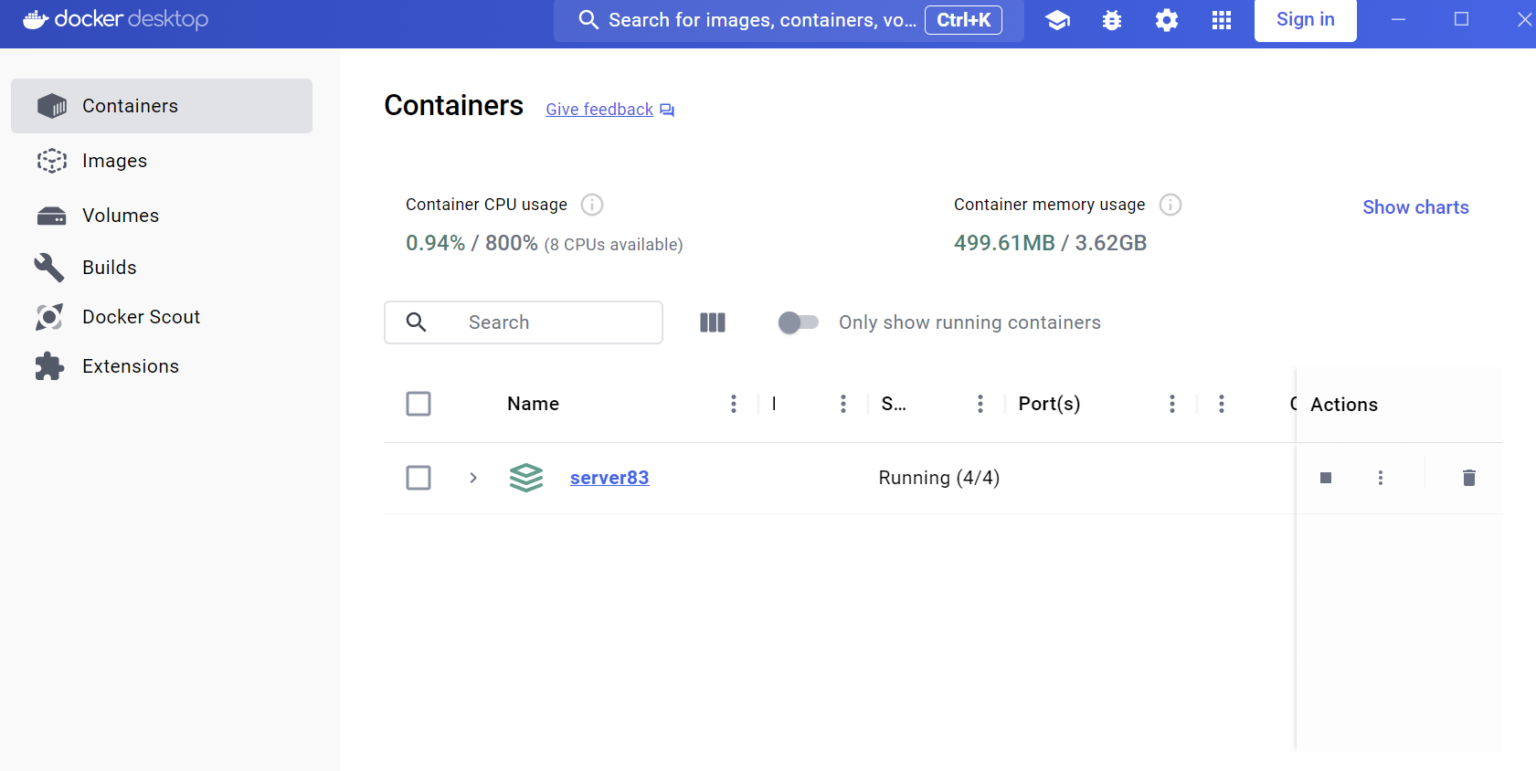Open the apps grid menu
Screen dimensions: 1536x771
(1221, 19)
